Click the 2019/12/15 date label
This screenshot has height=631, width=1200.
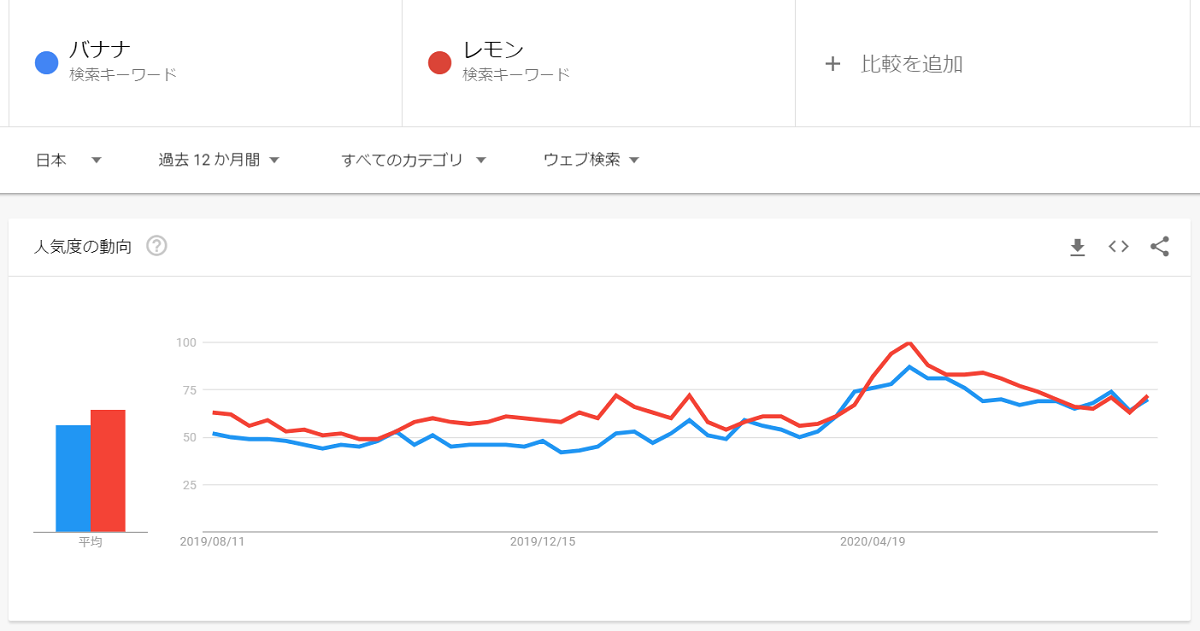pyautogui.click(x=542, y=541)
